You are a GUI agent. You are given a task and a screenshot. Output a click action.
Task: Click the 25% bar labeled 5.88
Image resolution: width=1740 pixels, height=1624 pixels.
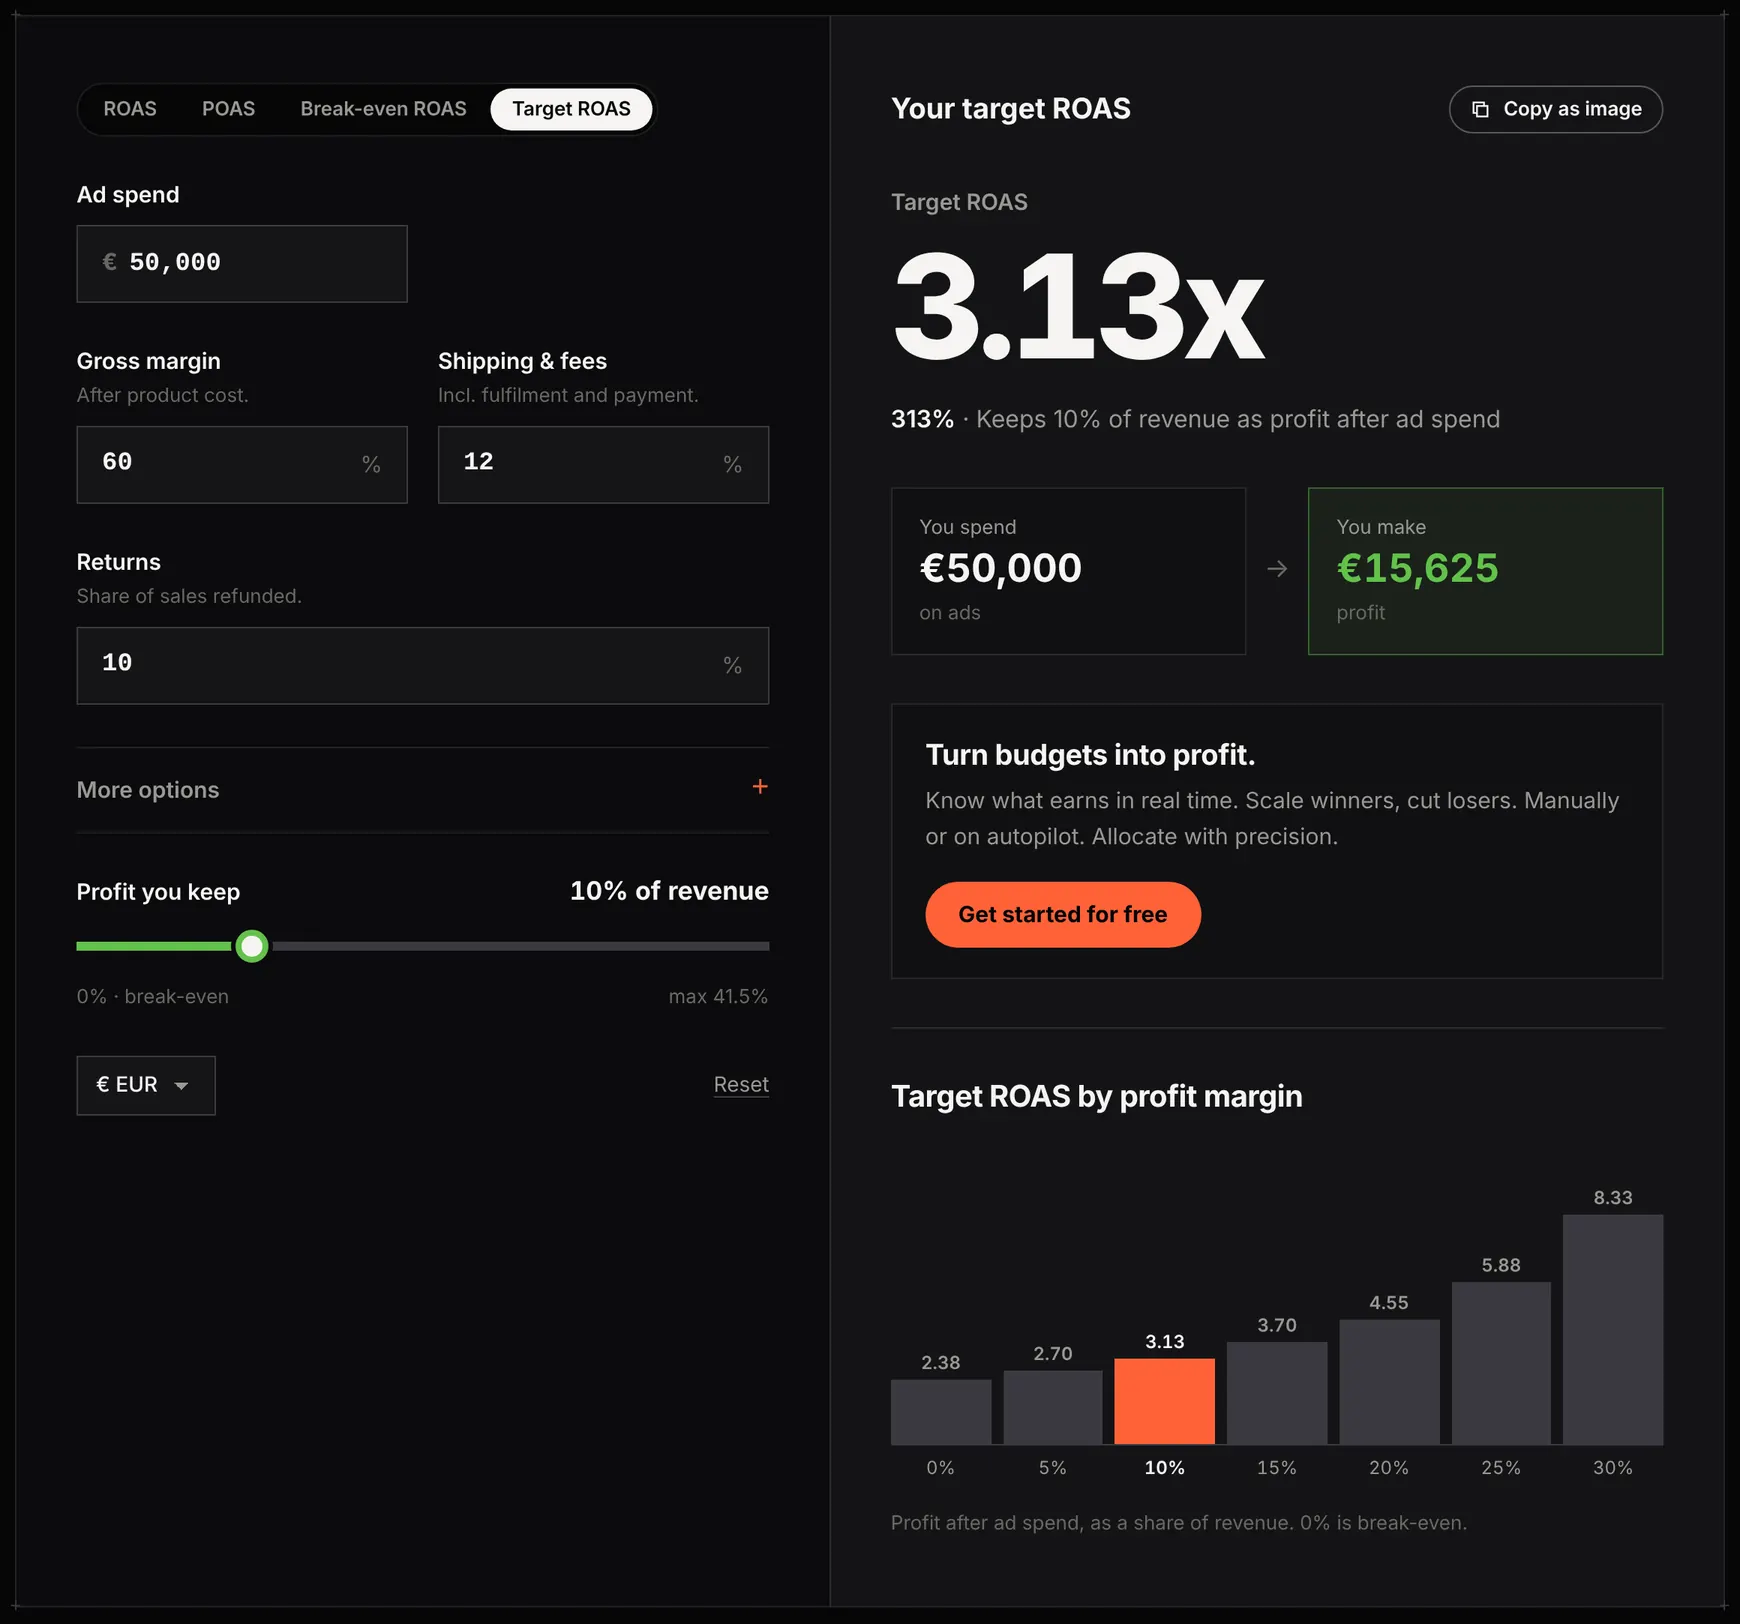[x=1501, y=1363]
